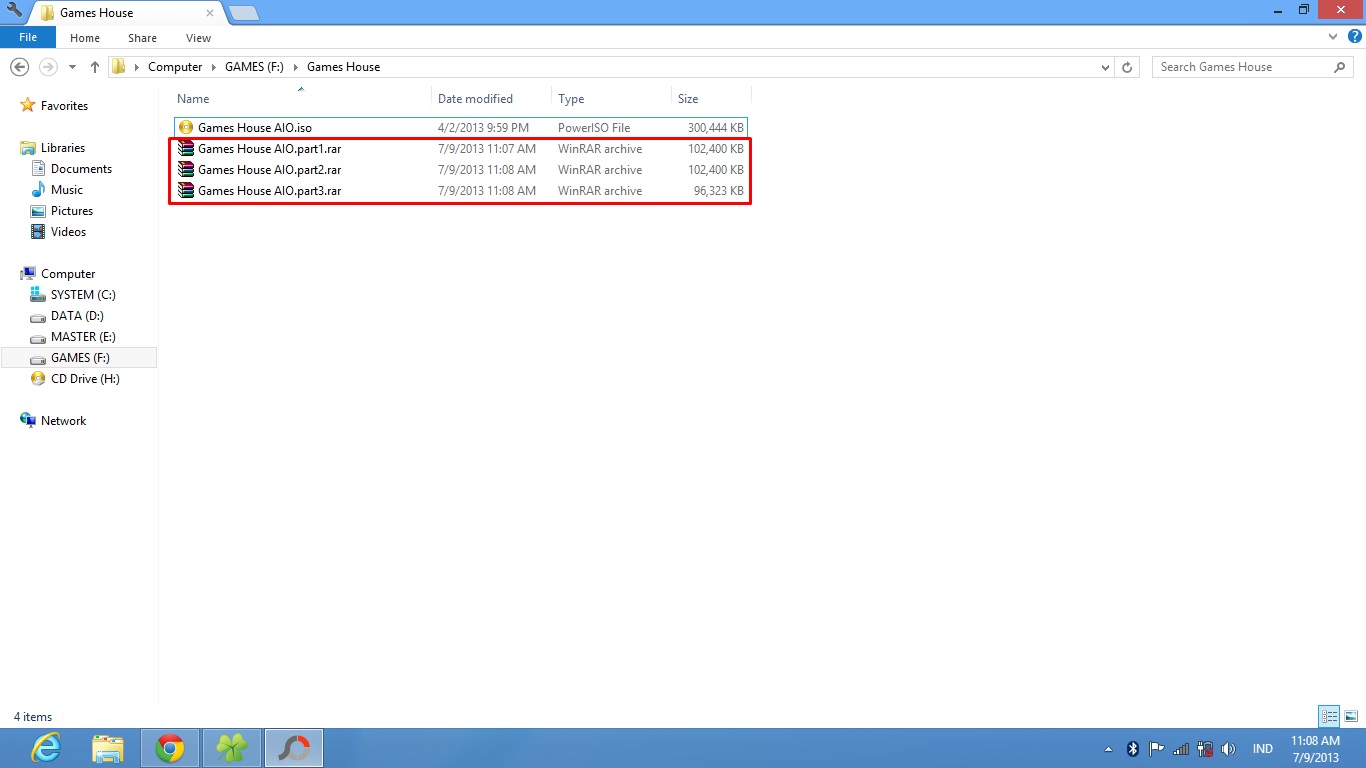Viewport: 1366px width, 768px height.
Task: Switch to Details view layout button
Action: pos(1329,716)
